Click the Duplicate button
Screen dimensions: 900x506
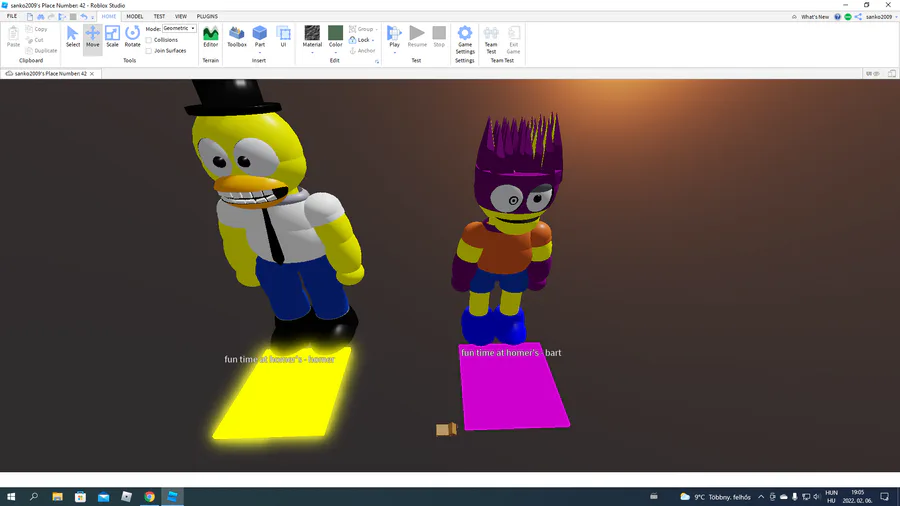pos(41,50)
